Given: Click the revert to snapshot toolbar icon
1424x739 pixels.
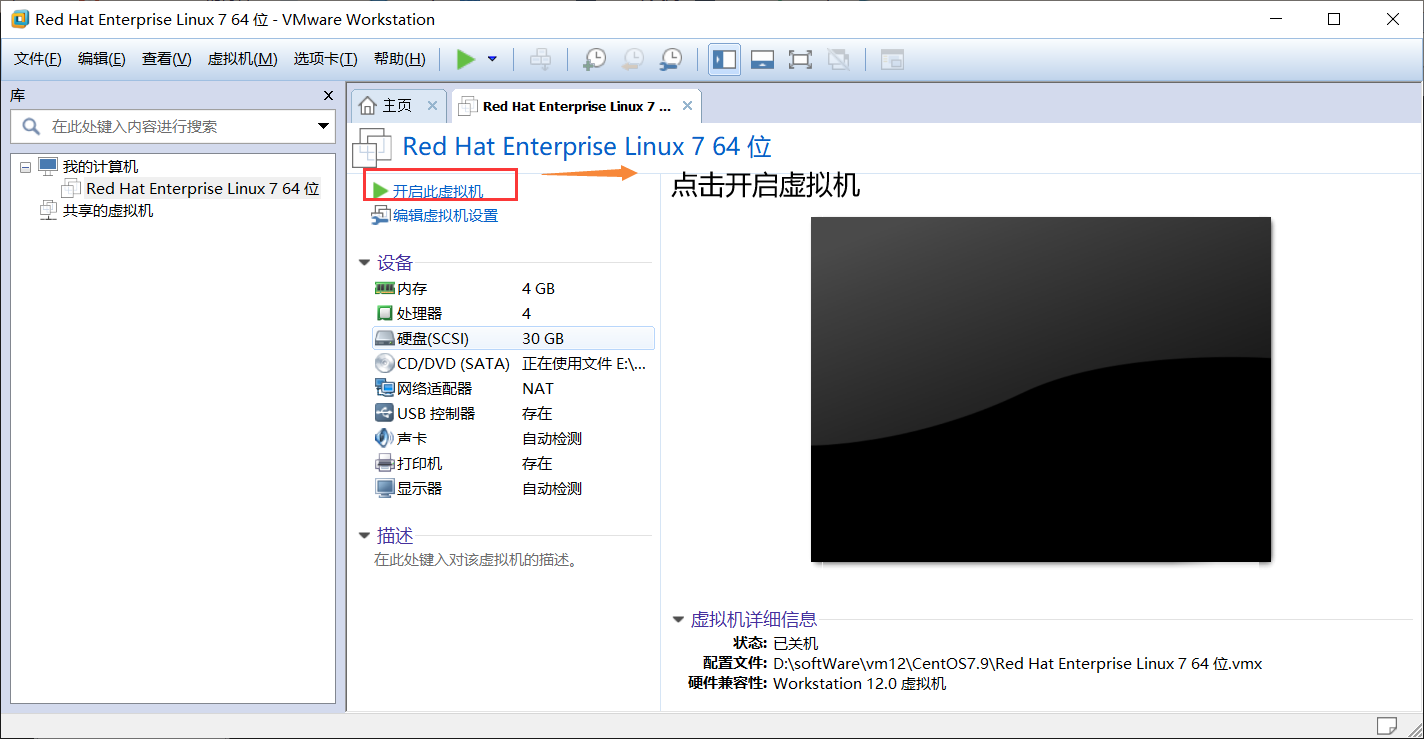Looking at the screenshot, I should 632,59.
